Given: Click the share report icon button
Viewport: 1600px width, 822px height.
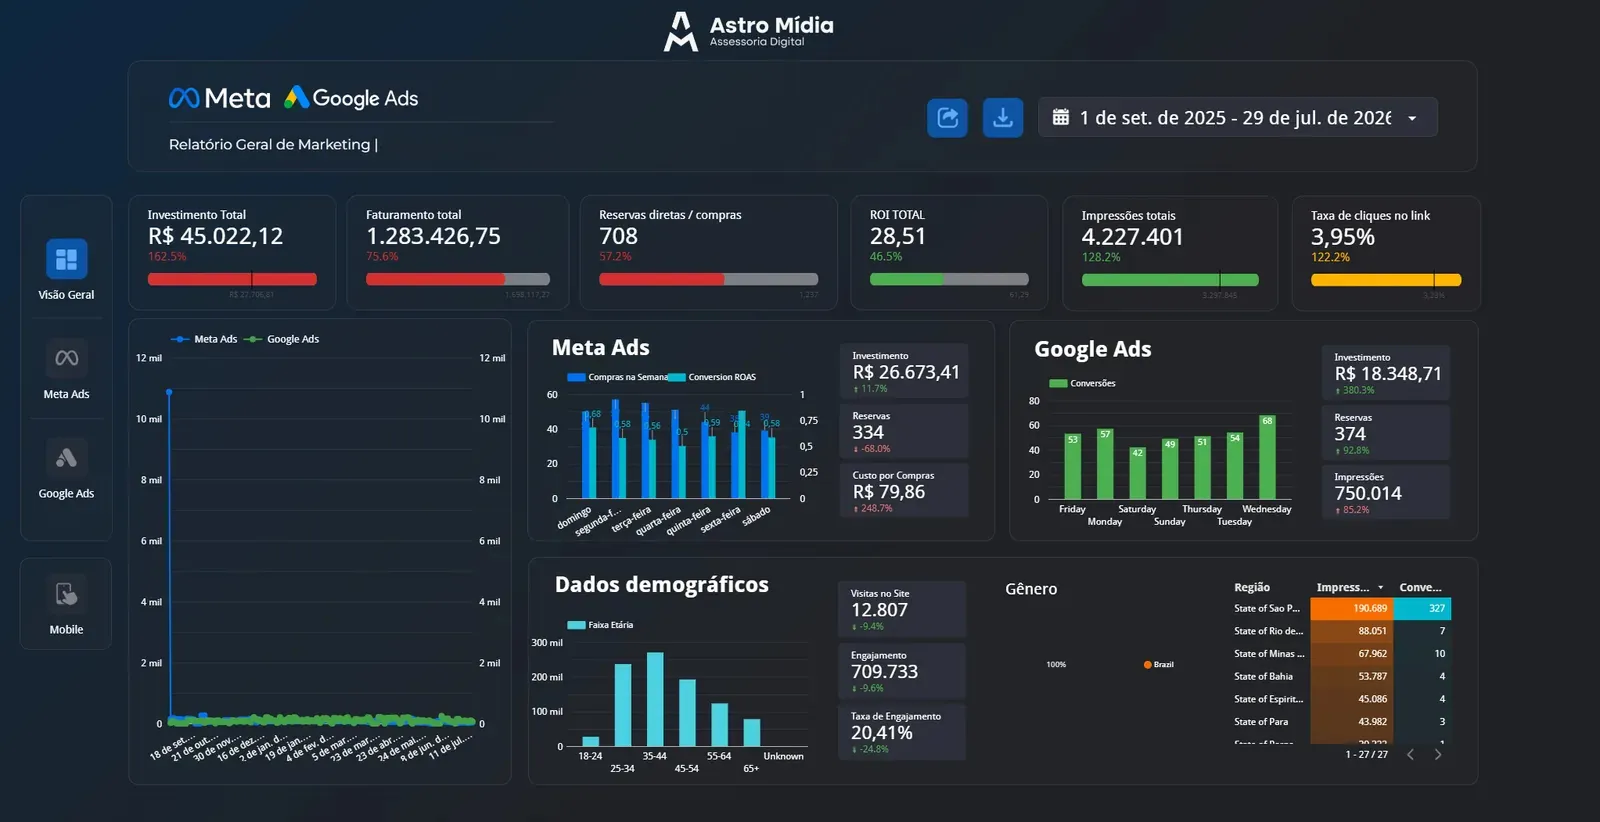Looking at the screenshot, I should point(947,118).
